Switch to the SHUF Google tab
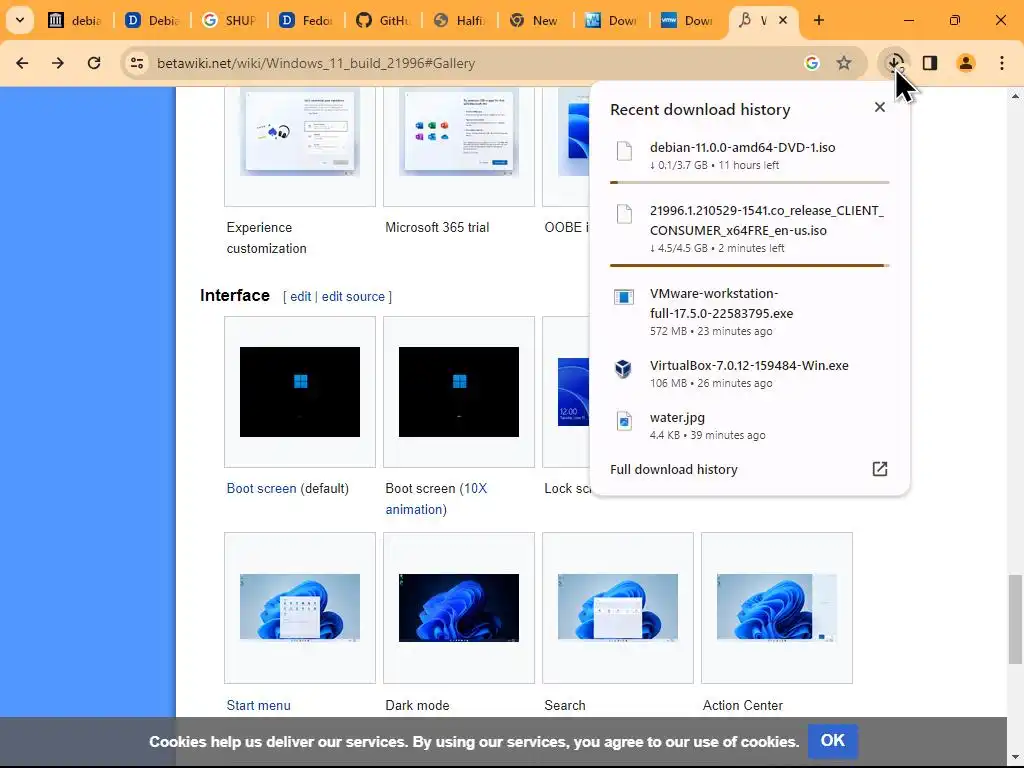This screenshot has width=1024, height=768. [x=229, y=20]
